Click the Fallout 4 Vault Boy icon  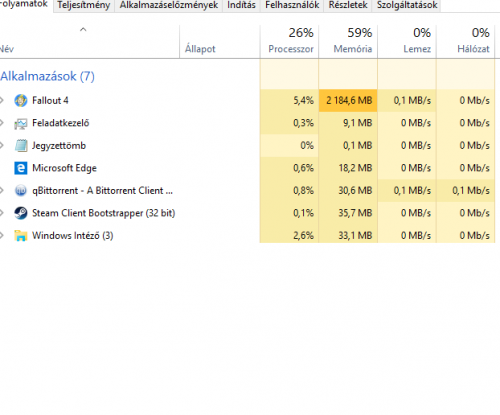tap(21, 100)
